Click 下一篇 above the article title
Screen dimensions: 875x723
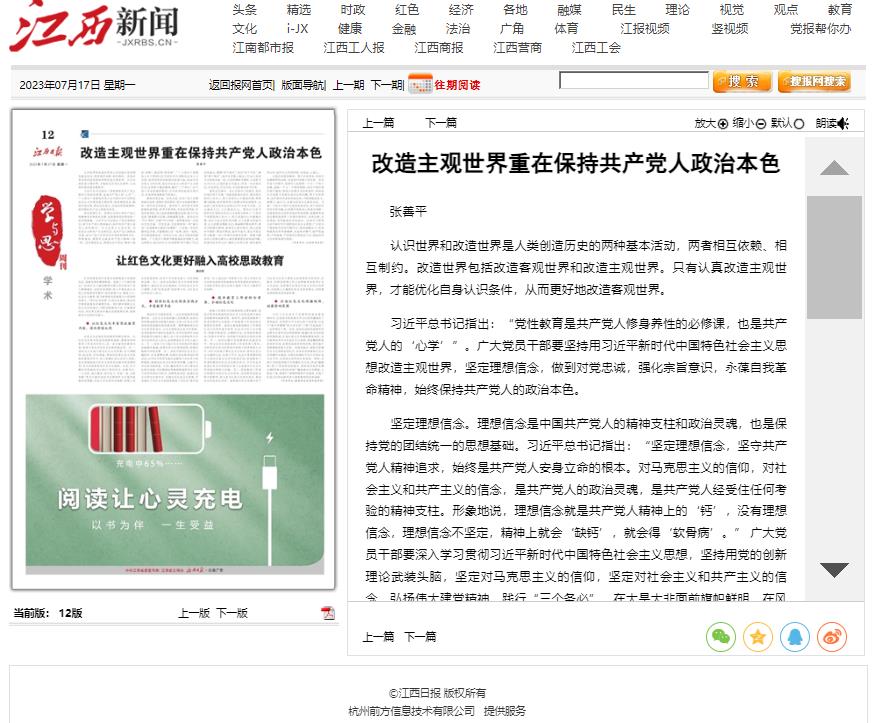point(441,123)
